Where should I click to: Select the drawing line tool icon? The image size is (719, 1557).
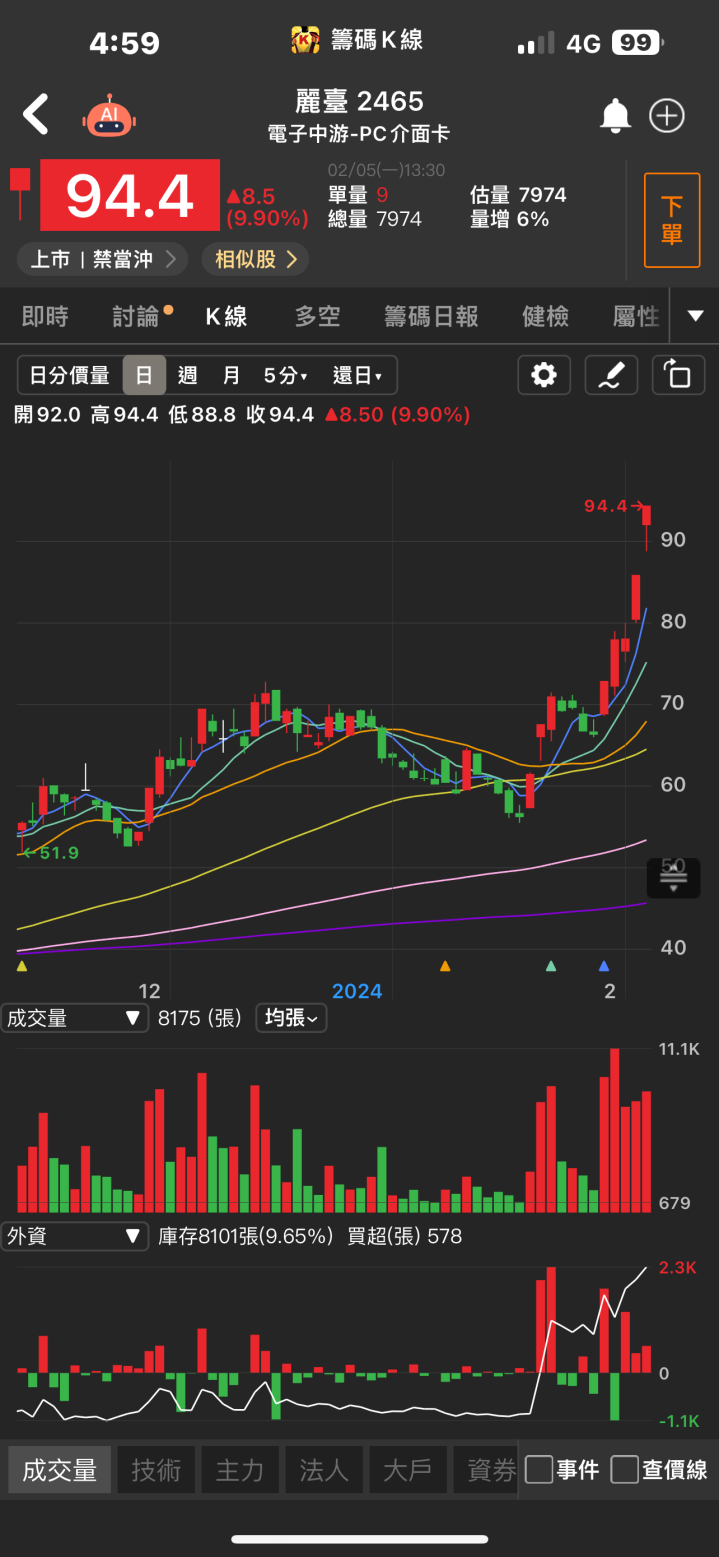click(x=611, y=375)
